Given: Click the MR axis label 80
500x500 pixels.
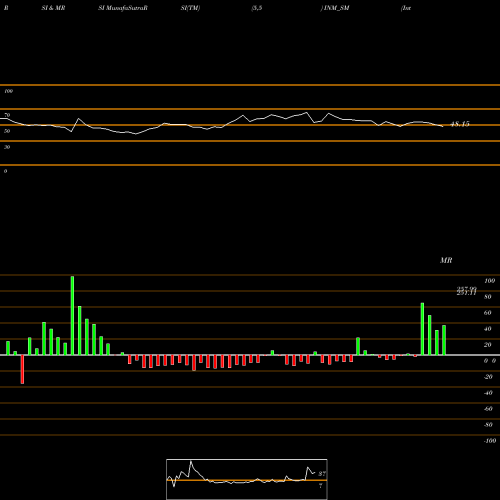Looking at the screenshot, I should coord(488,297).
